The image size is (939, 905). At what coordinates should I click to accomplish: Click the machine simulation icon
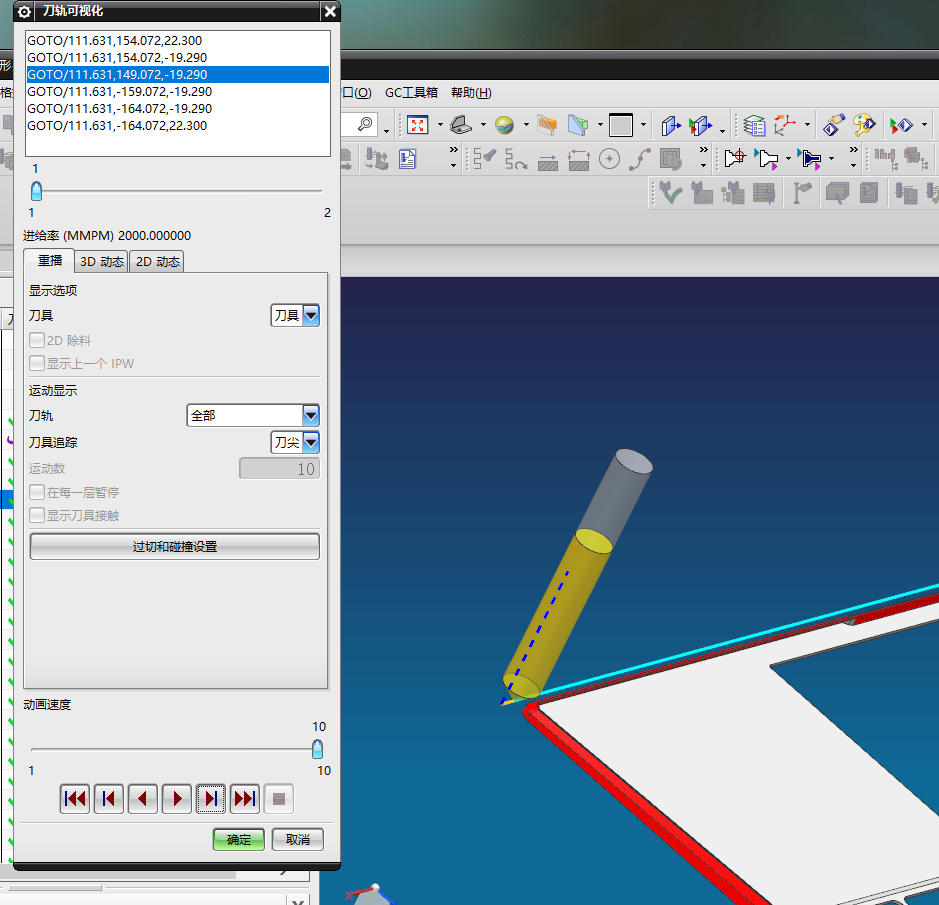377,159
